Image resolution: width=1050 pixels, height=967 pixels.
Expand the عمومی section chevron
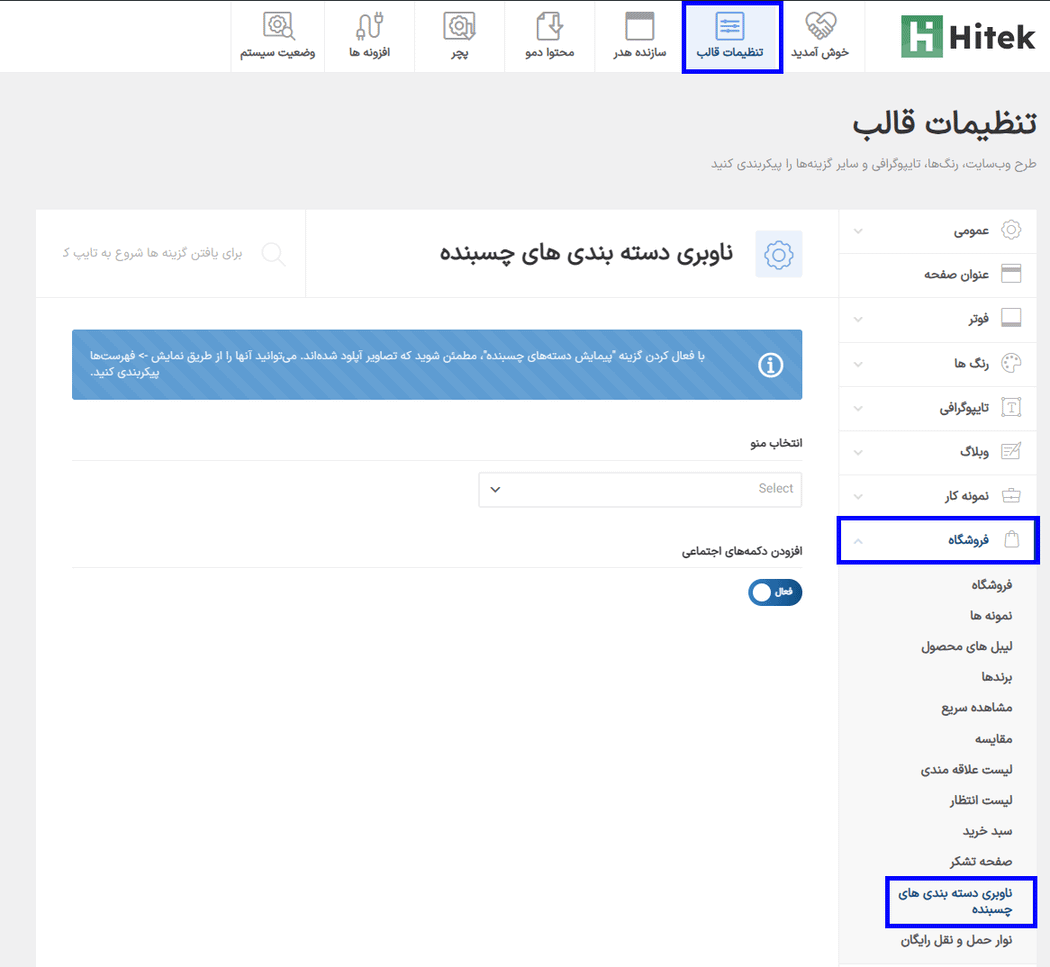click(858, 231)
